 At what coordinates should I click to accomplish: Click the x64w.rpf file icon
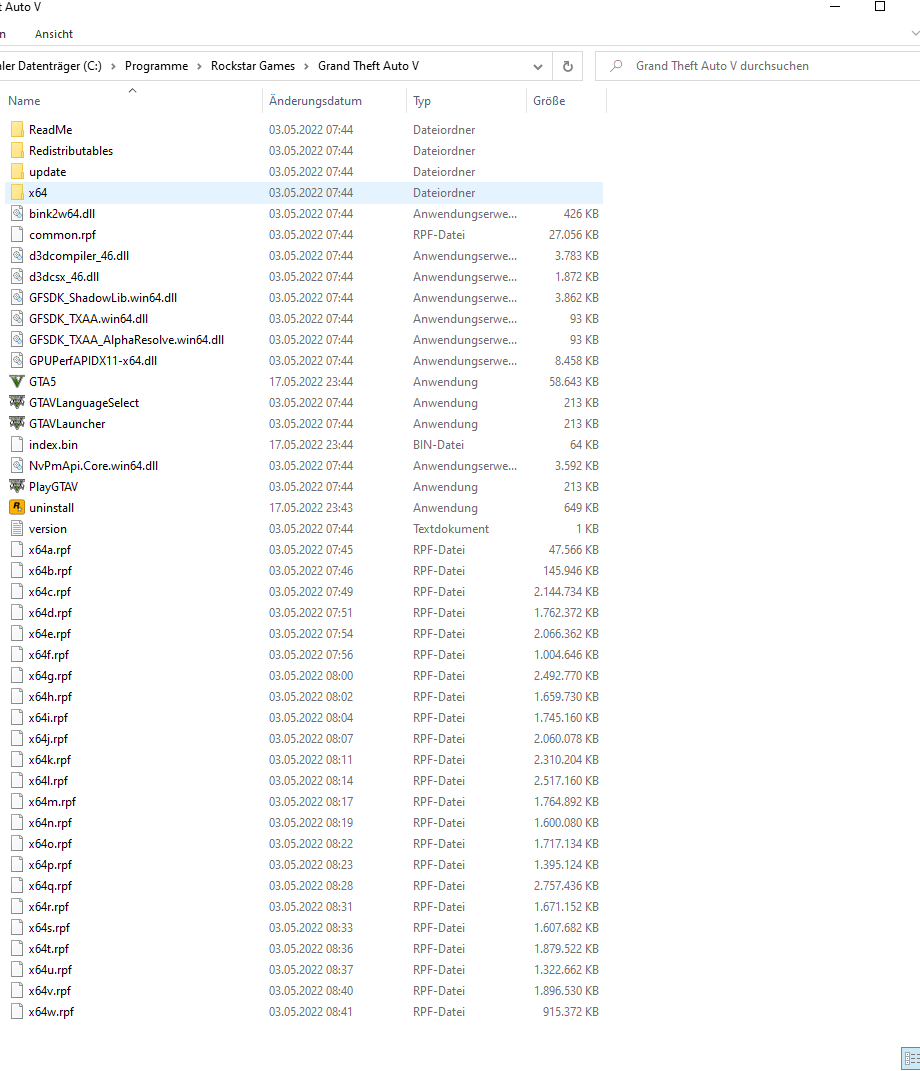pos(17,1012)
